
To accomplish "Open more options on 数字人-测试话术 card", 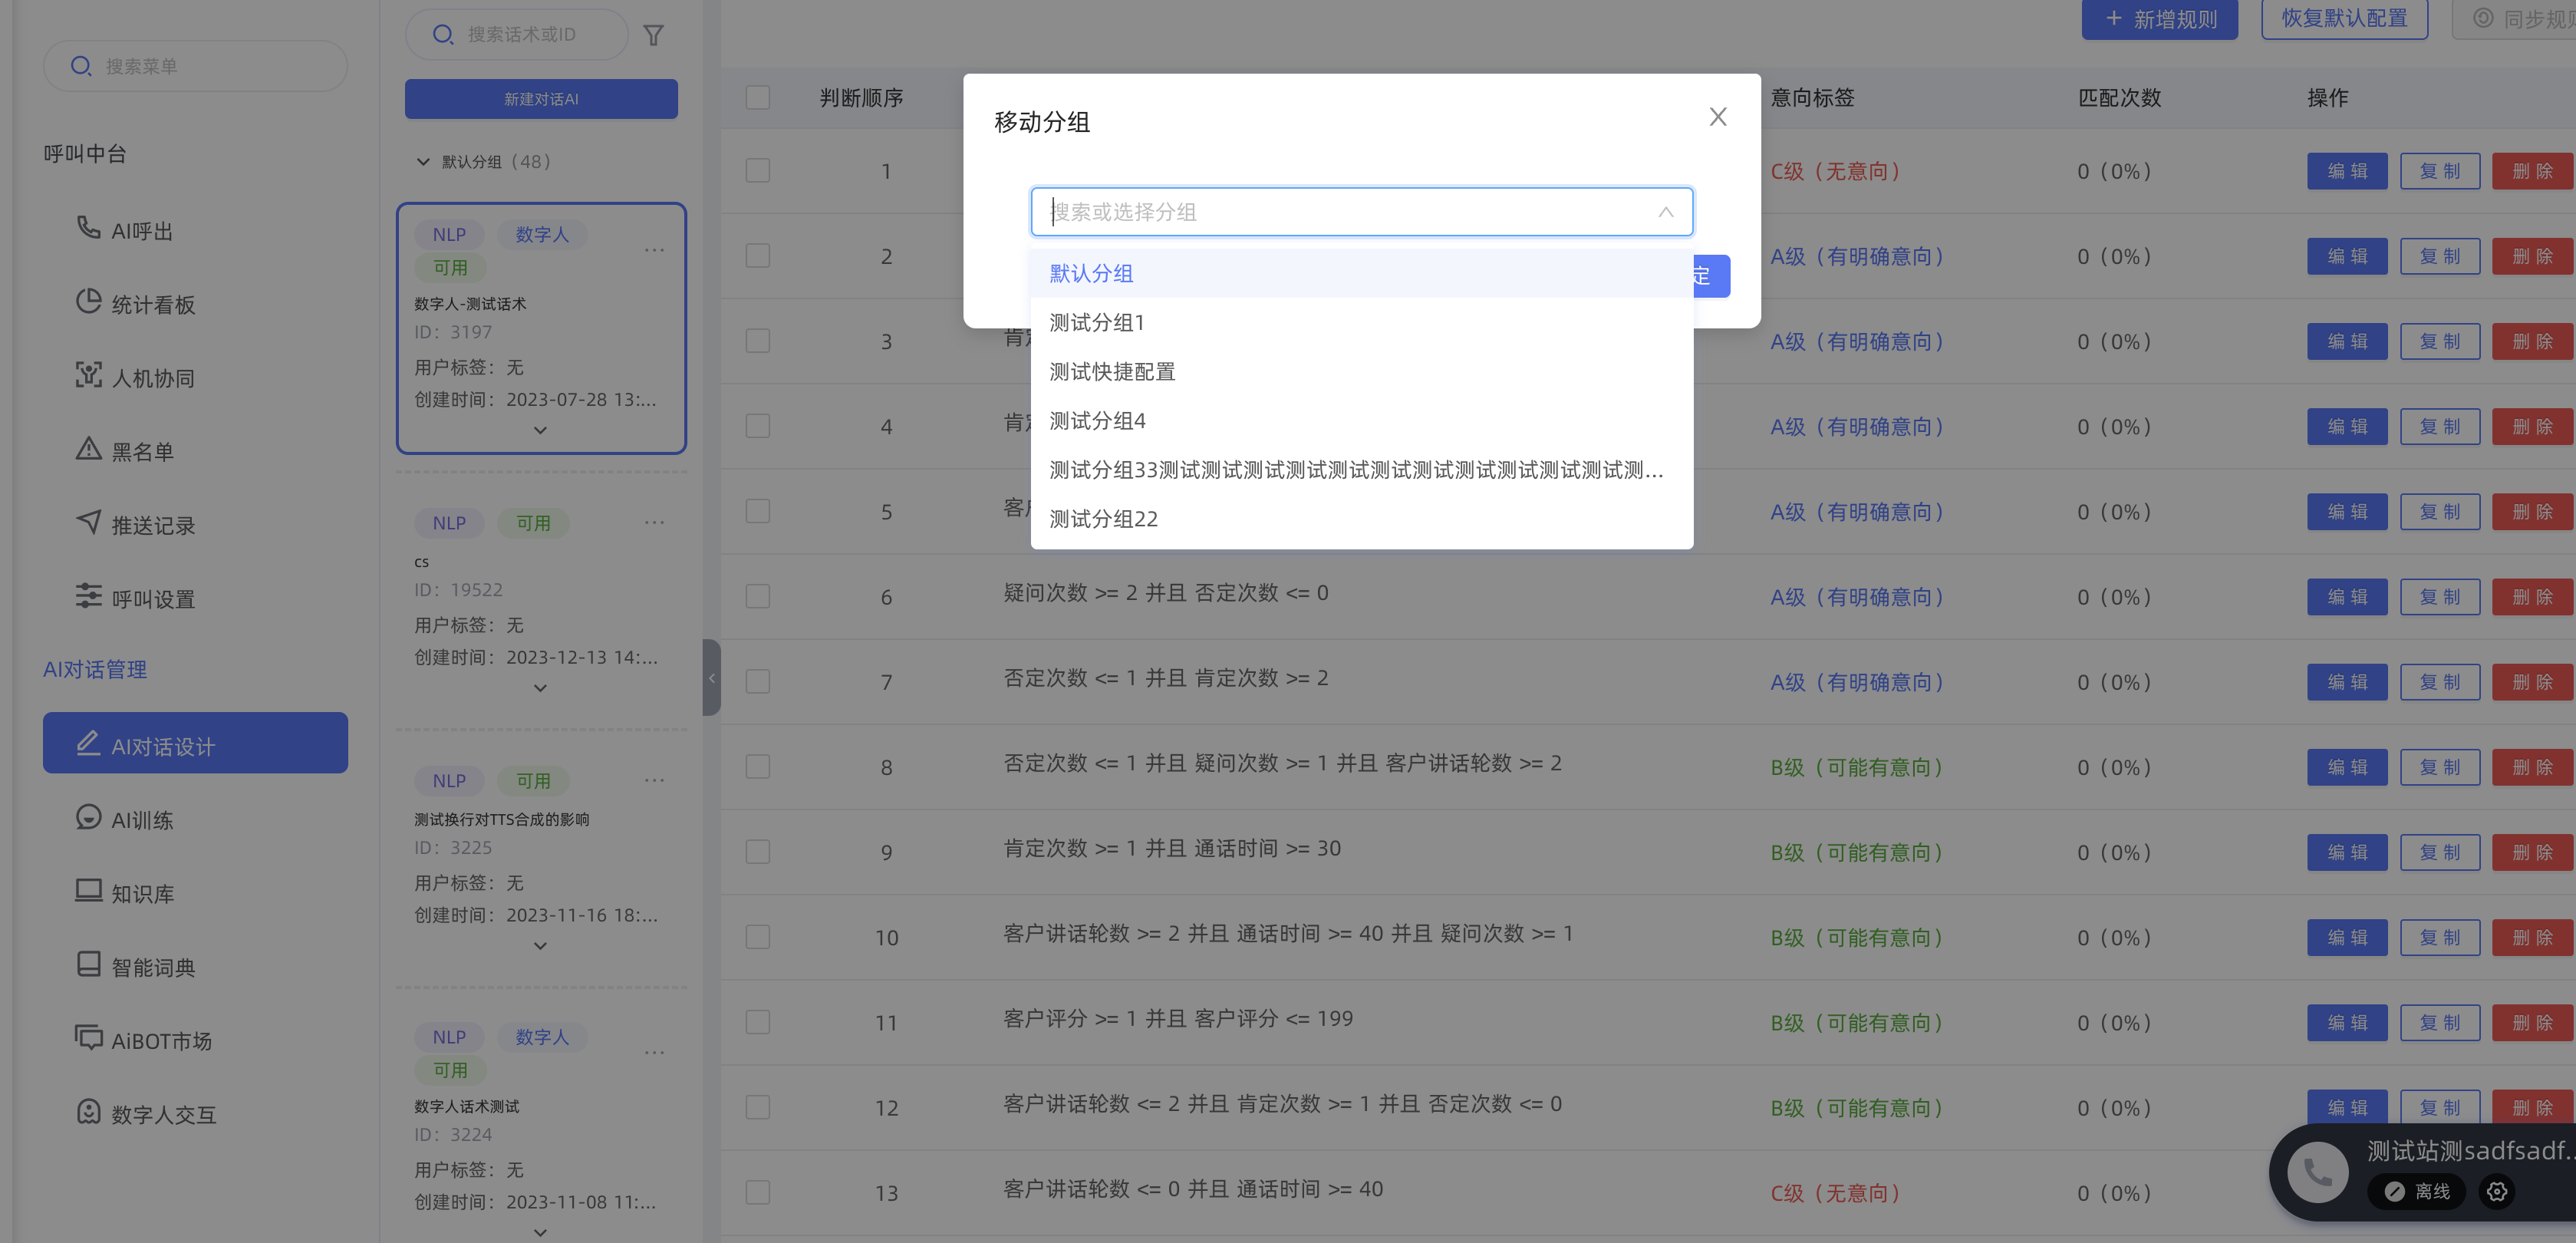I will 654,250.
